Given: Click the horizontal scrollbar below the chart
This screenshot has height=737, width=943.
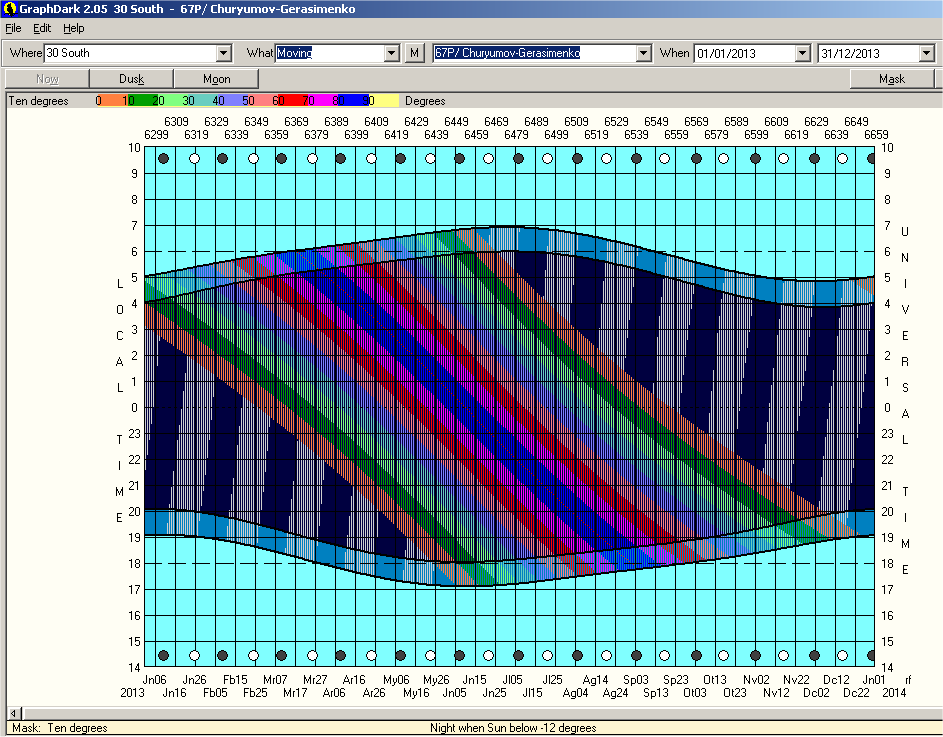Looking at the screenshot, I should click(x=470, y=714).
